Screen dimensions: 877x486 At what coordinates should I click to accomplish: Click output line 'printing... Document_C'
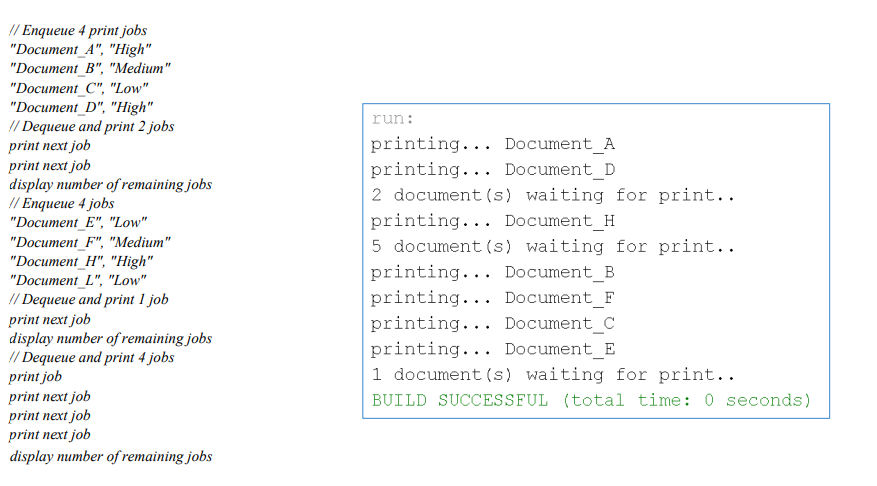tap(493, 324)
